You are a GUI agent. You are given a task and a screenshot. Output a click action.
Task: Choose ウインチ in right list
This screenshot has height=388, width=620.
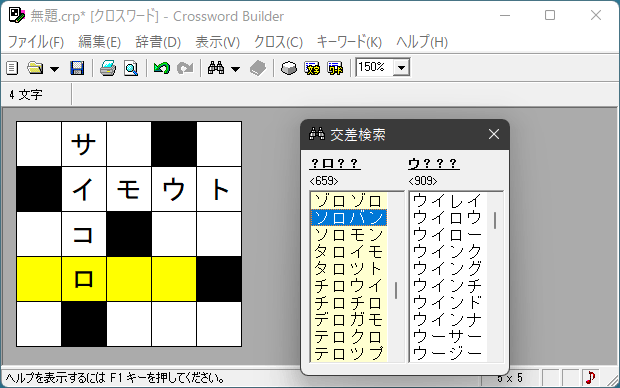tap(448, 286)
